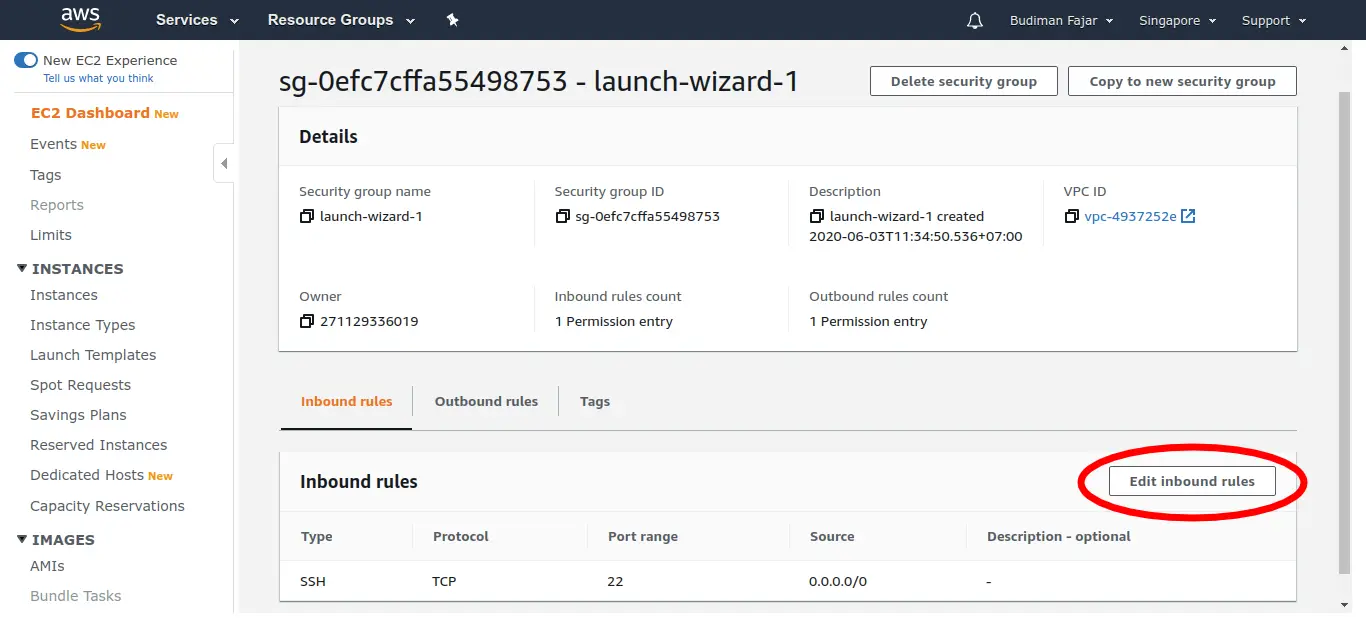Screen dimensions: 1366x618
Task: Toggle the New EC2 Experience switch
Action: (x=26, y=60)
